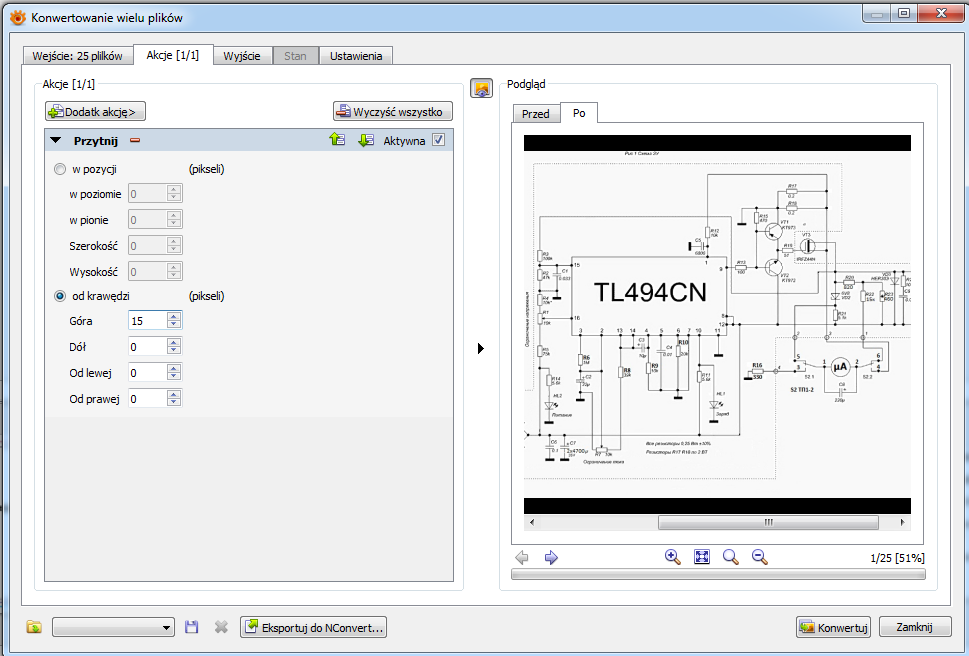Focus the Od prawej input field
The width and height of the screenshot is (969, 656).
point(148,398)
